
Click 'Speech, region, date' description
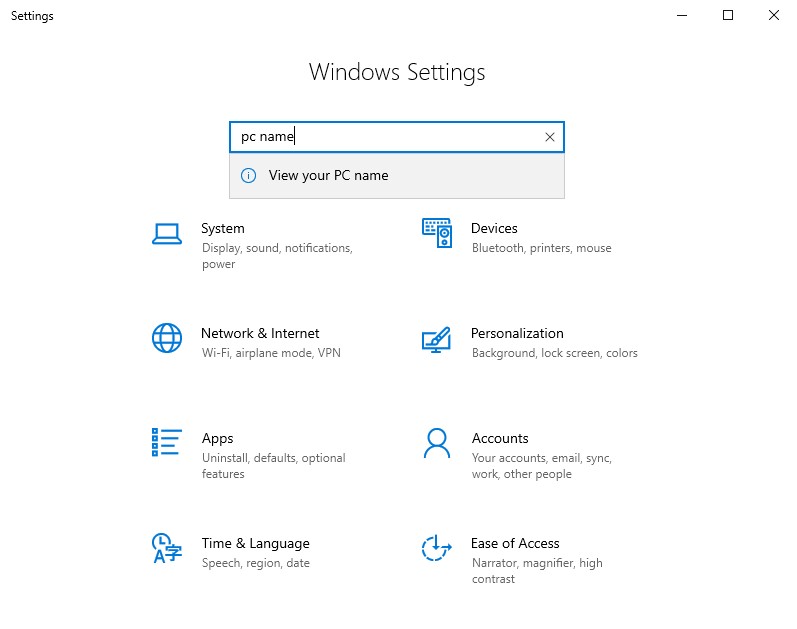click(256, 563)
